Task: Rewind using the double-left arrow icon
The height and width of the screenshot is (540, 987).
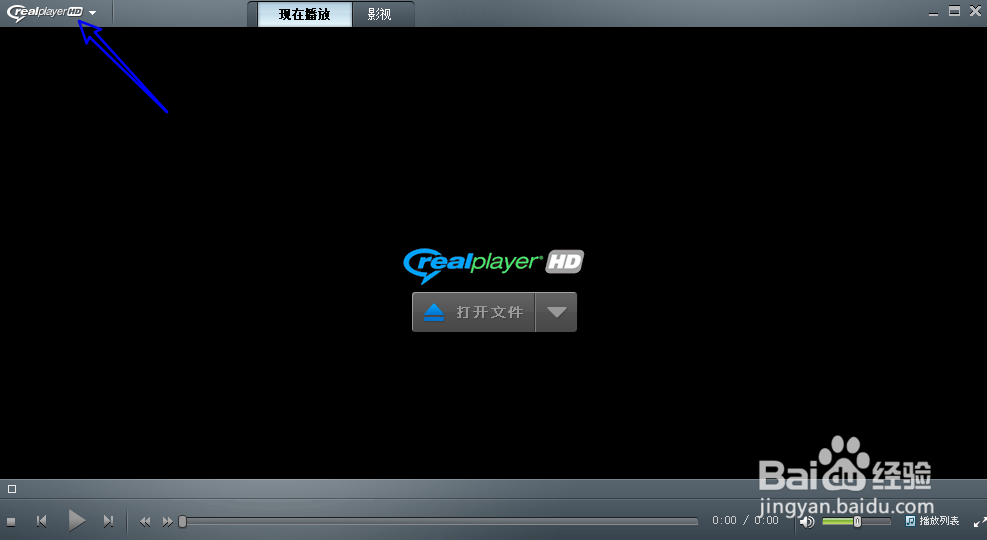Action: (x=145, y=522)
